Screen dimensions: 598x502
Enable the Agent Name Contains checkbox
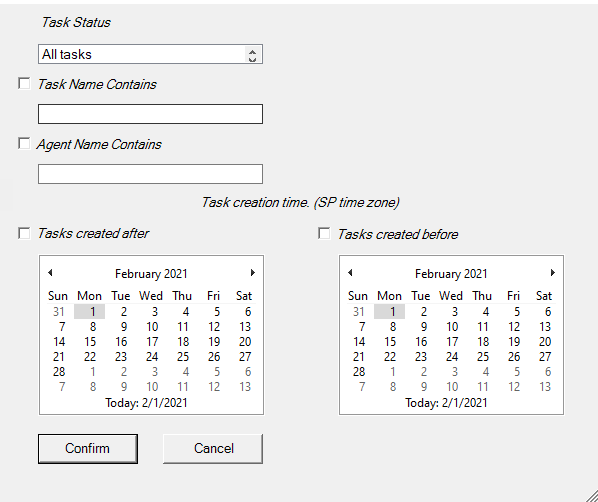click(x=24, y=144)
